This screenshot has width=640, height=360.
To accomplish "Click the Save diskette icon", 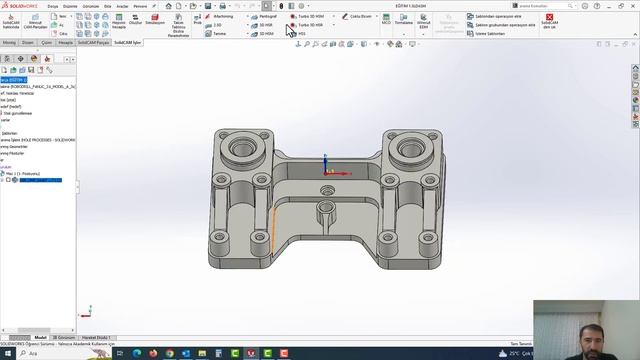I will point(208,6).
